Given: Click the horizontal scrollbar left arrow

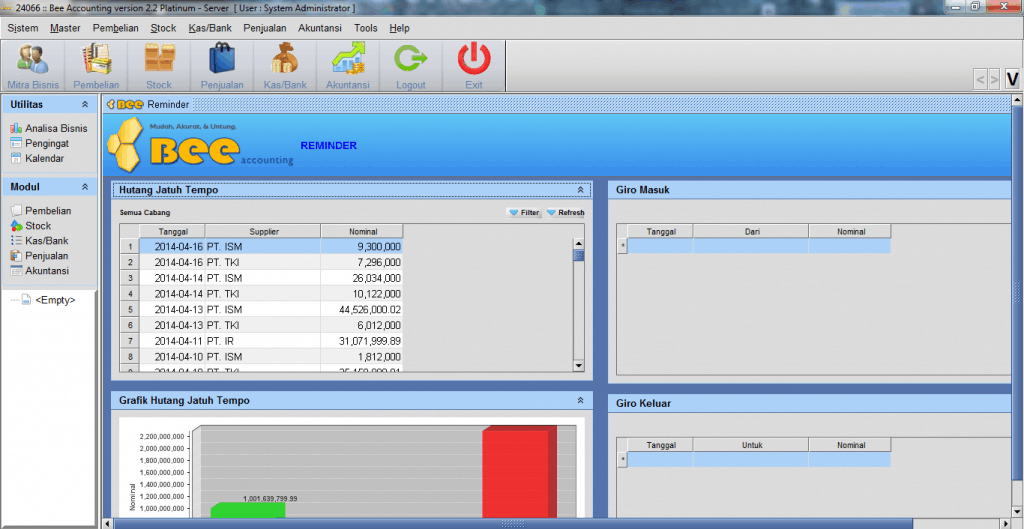Looking at the screenshot, I should point(108,523).
